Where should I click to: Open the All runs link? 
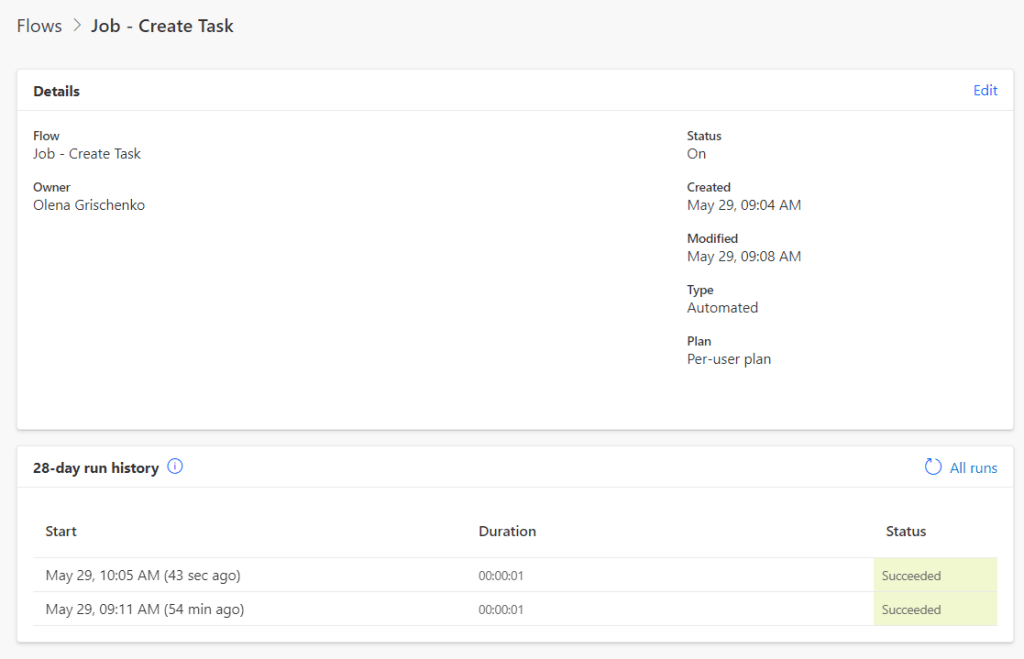973,468
